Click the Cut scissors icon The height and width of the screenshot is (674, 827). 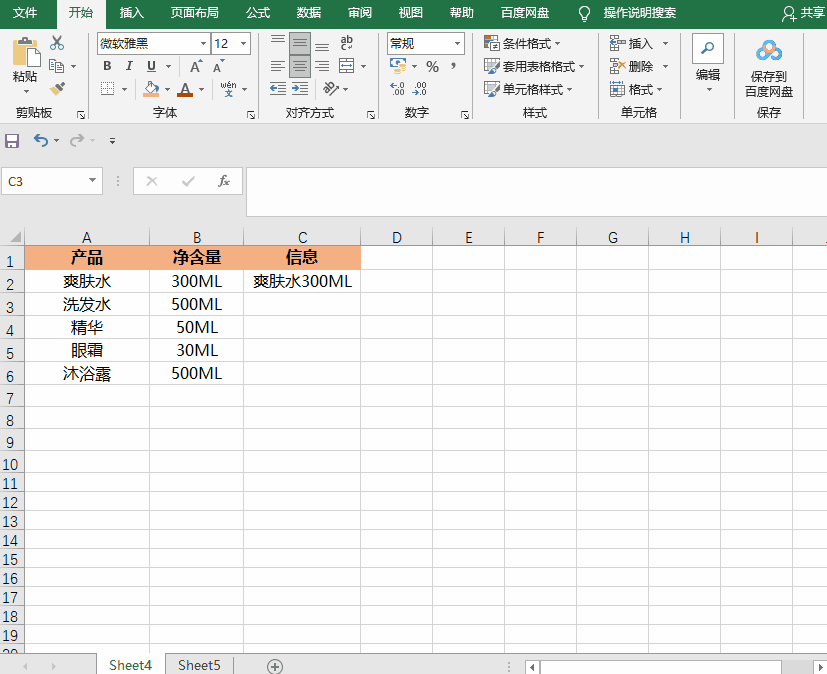[56, 43]
